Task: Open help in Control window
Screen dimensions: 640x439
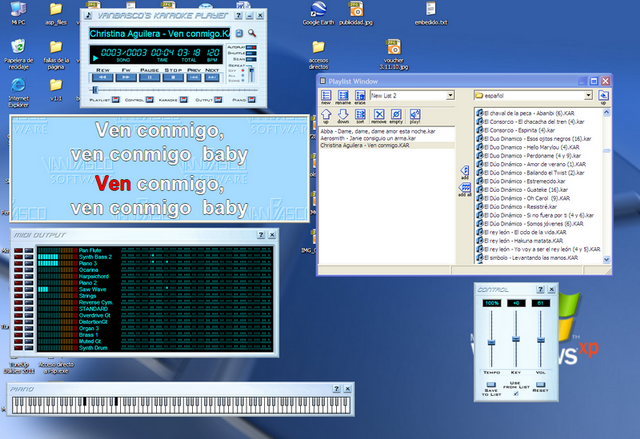Action: 540,289
